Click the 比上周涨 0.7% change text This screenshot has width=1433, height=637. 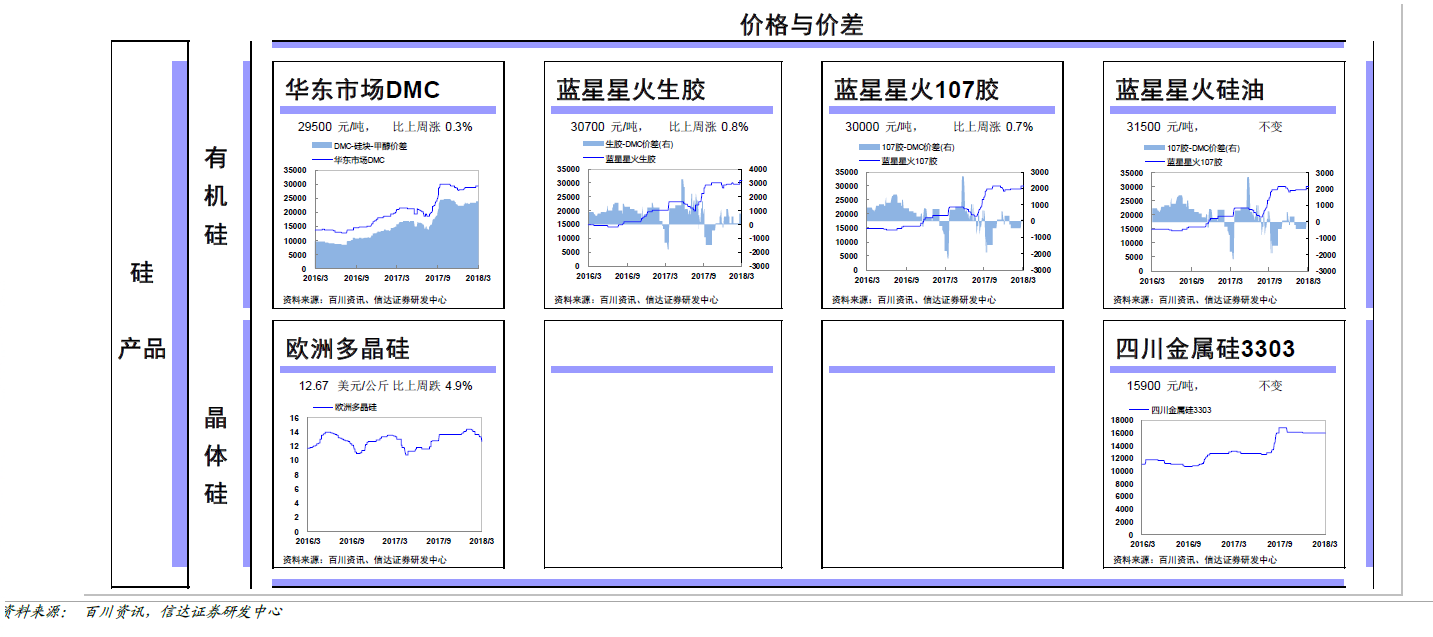[992, 127]
